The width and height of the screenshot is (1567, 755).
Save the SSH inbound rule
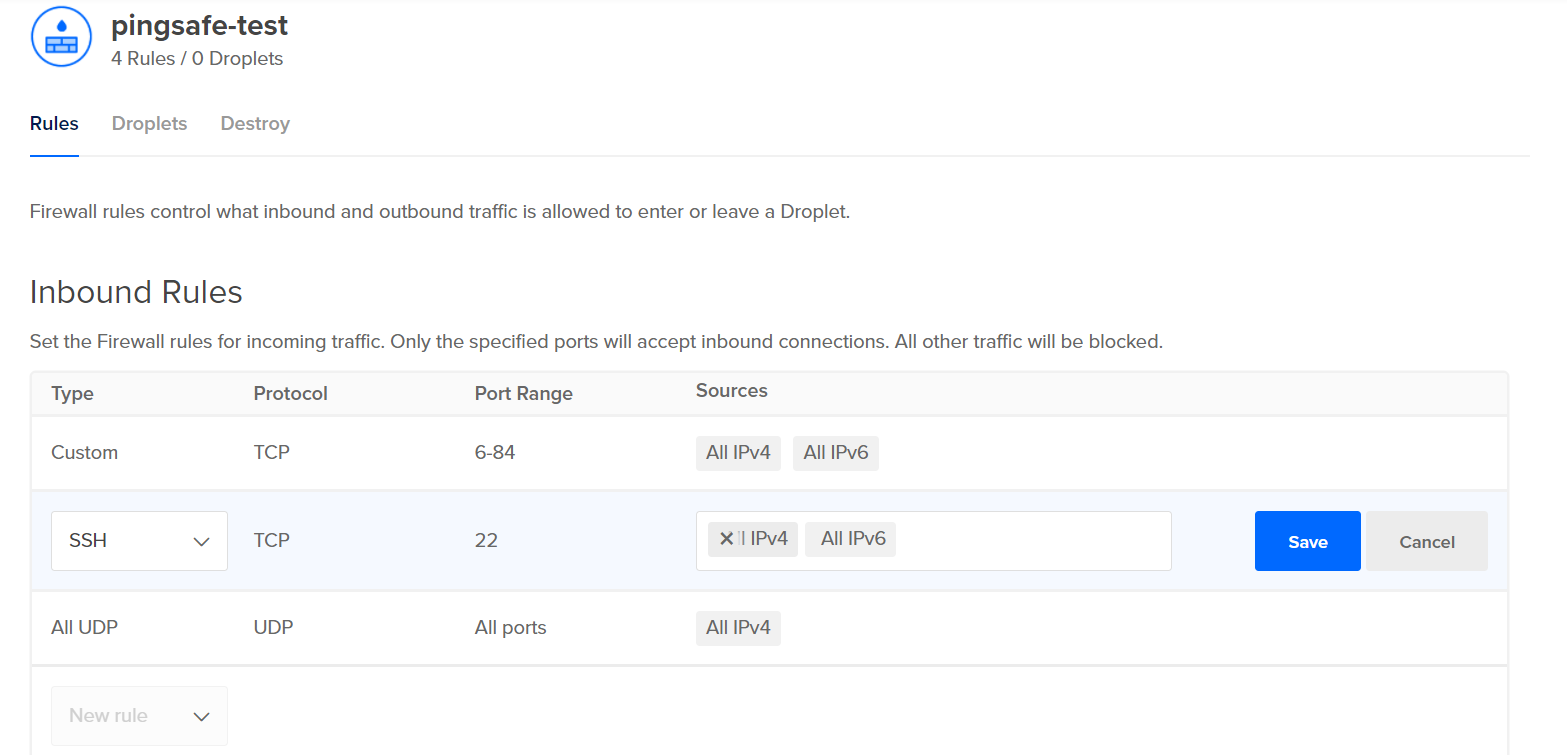click(1307, 541)
